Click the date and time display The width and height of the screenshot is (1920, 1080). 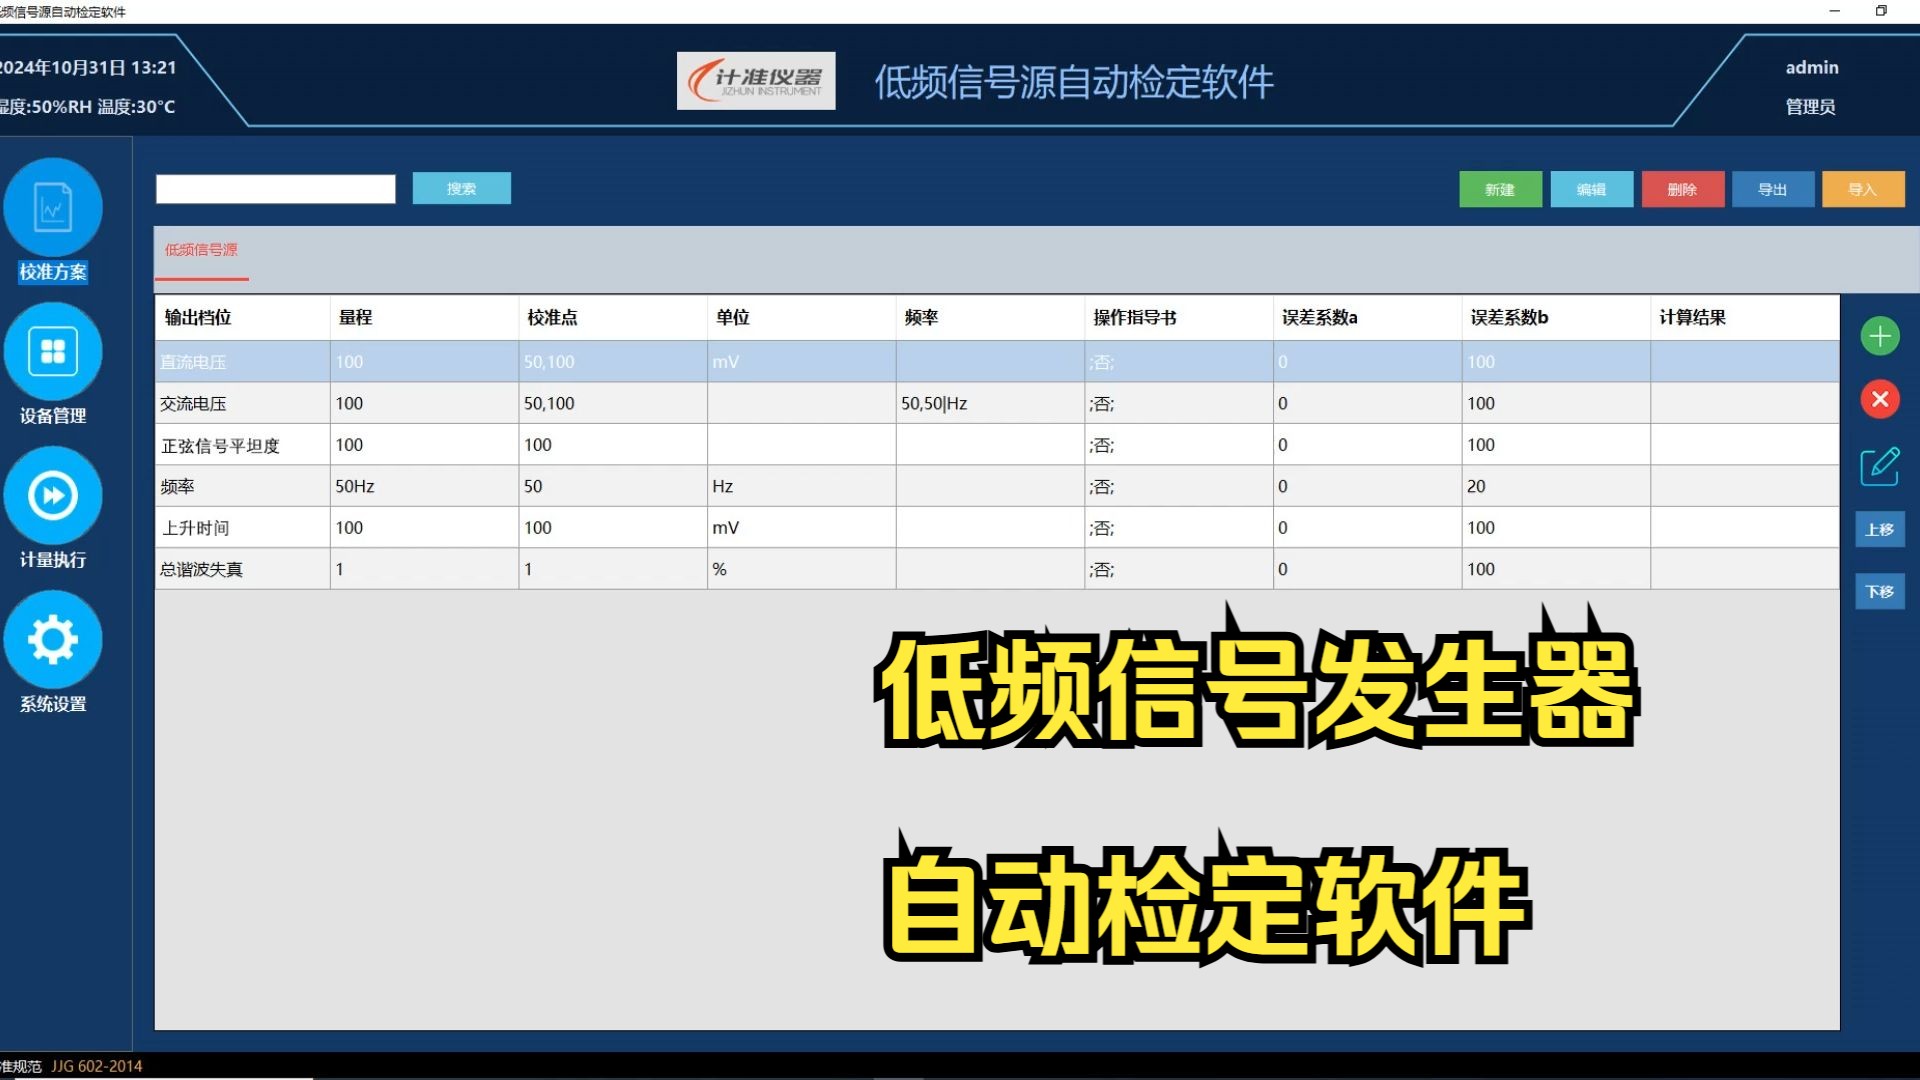point(88,67)
